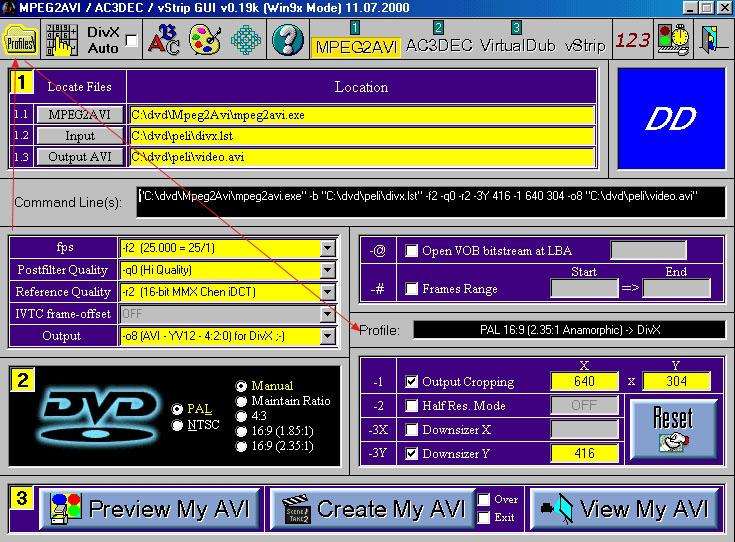Click the LBA value field
This screenshot has width=735, height=542.
(x=648, y=251)
